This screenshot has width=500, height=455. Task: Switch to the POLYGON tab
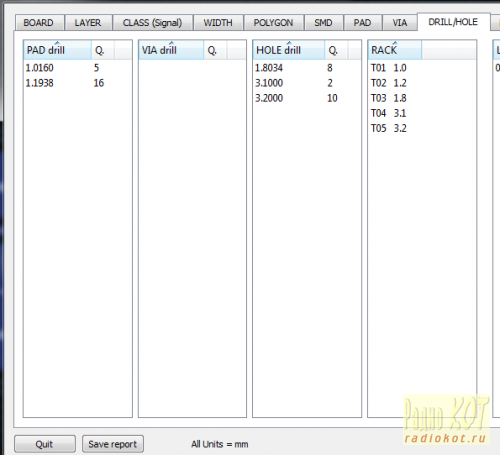coord(274,23)
